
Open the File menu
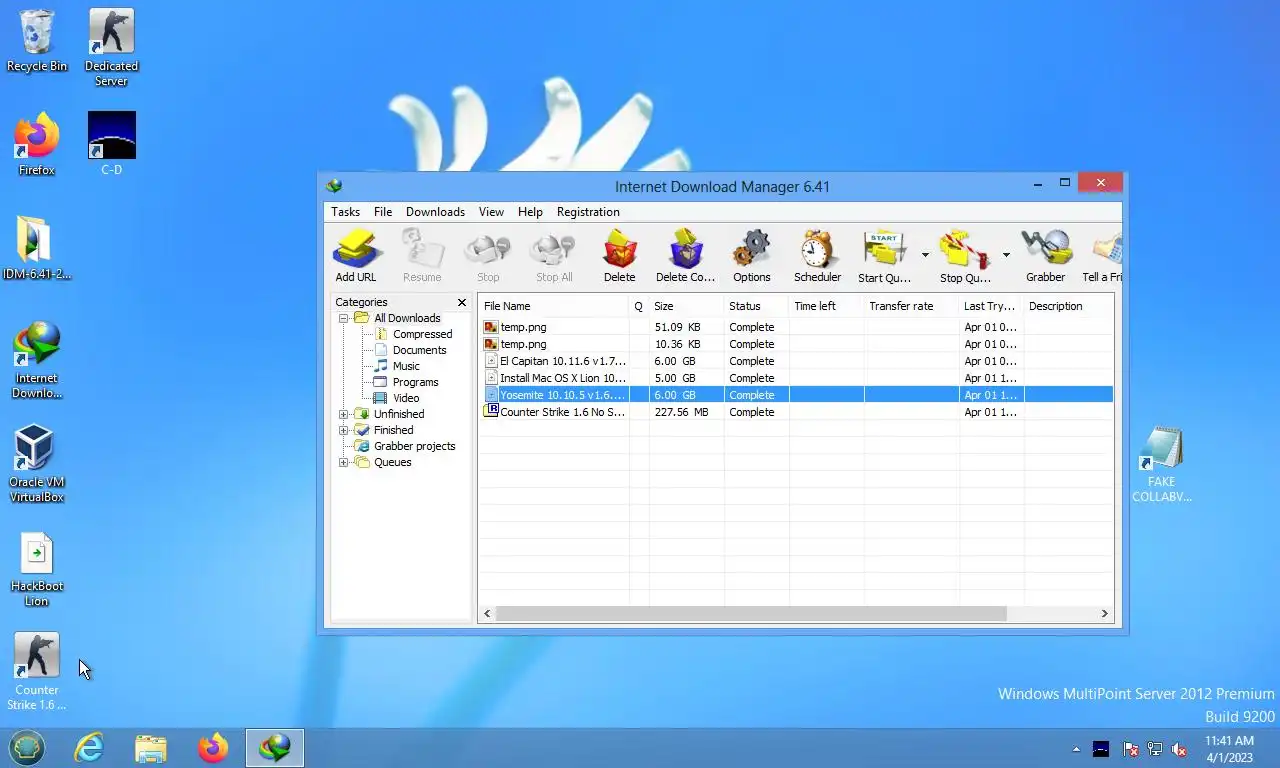(383, 212)
